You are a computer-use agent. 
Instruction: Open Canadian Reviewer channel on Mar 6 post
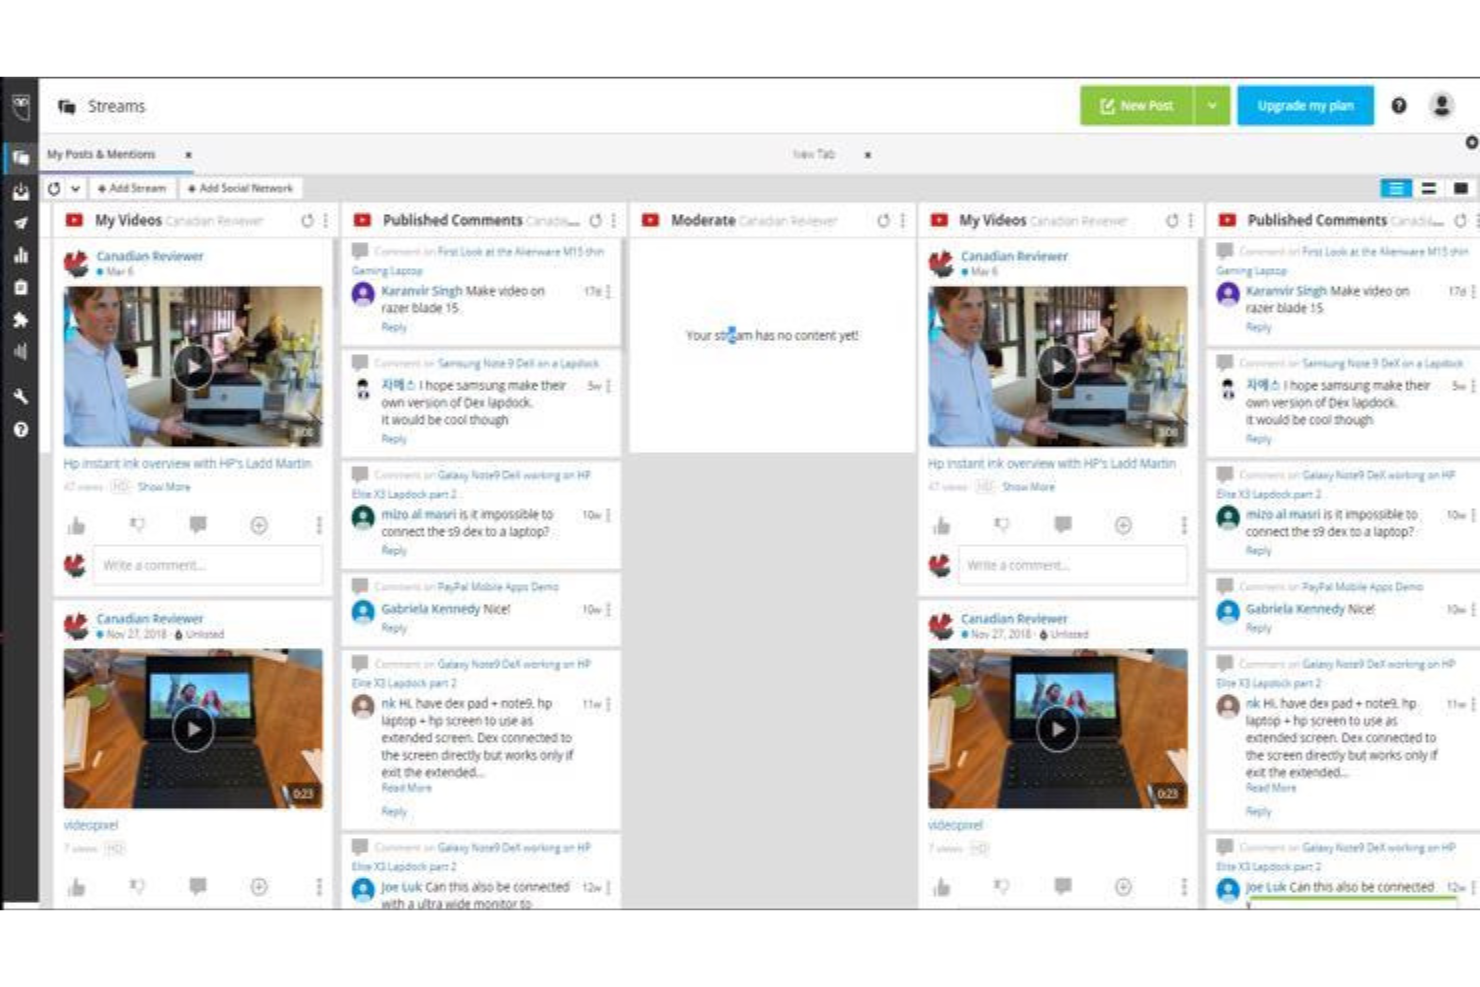(x=150, y=256)
